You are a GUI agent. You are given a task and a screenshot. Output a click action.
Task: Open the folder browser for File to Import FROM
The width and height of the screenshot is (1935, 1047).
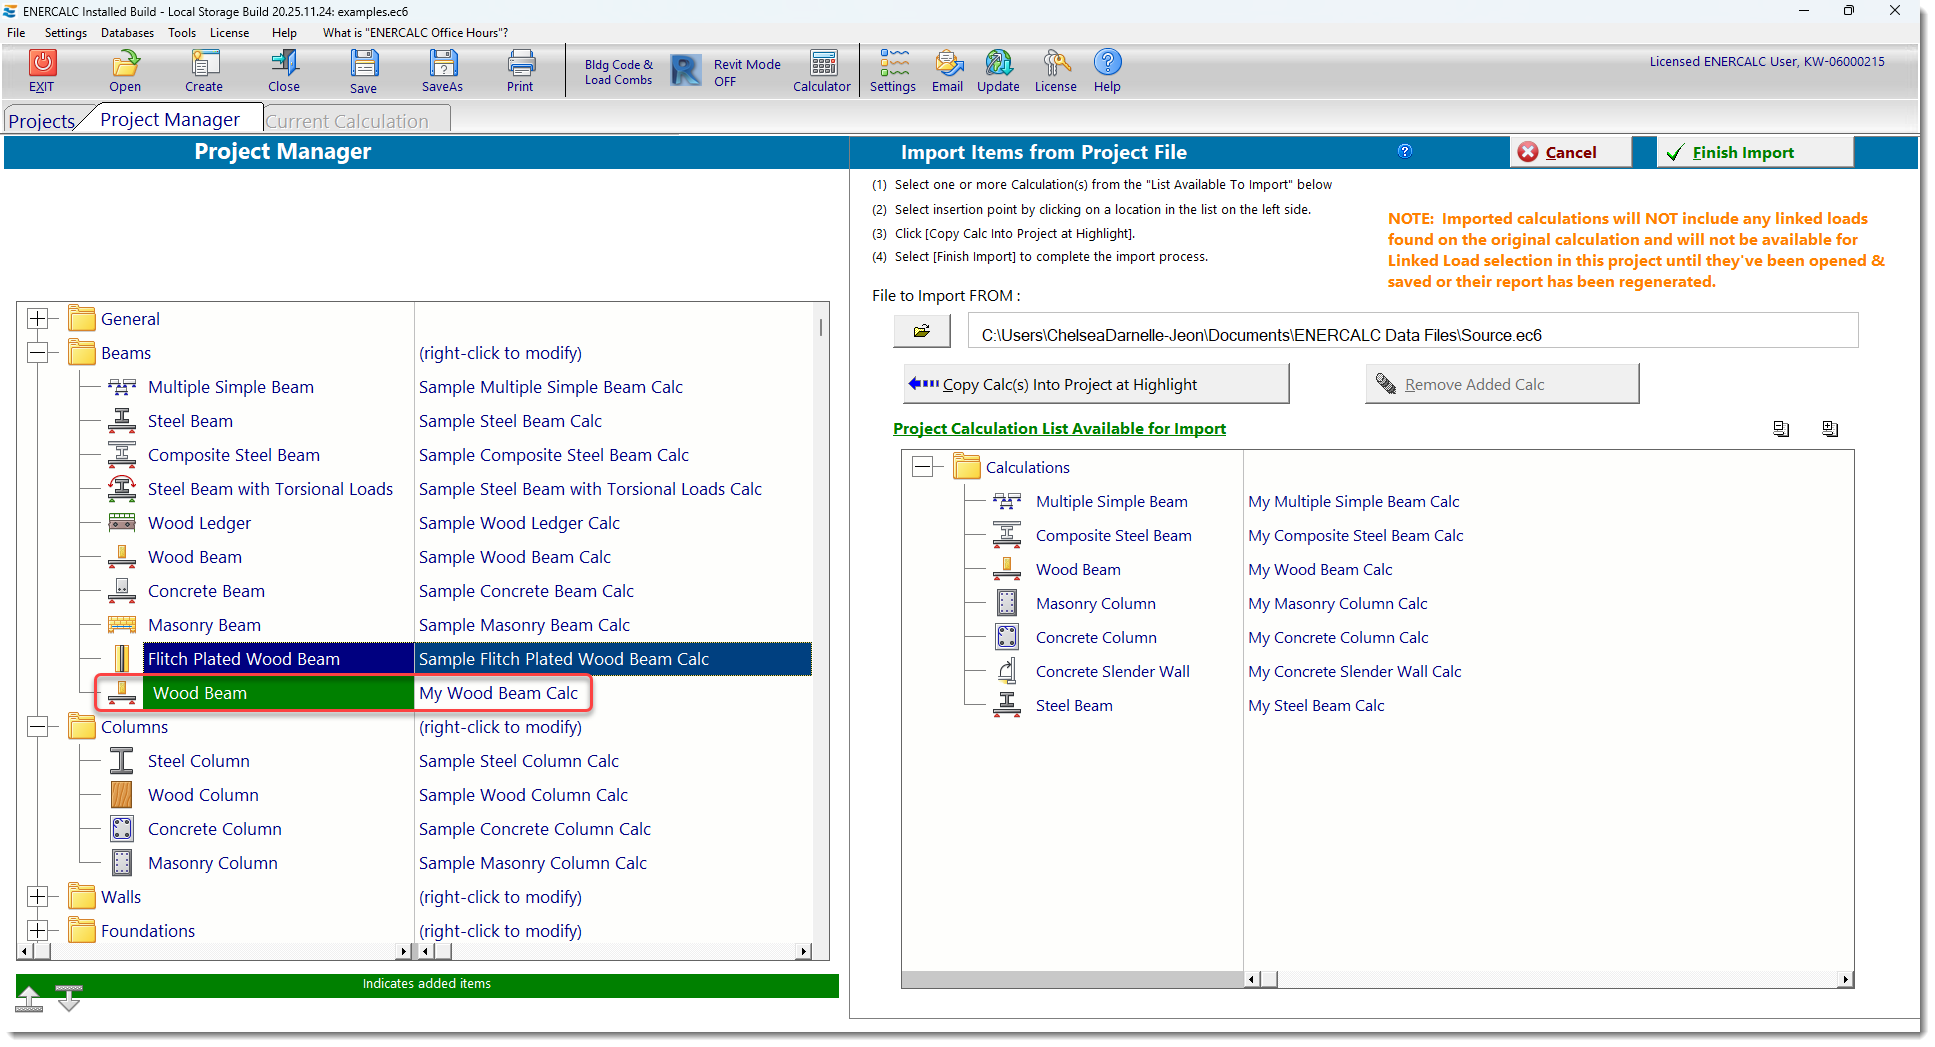pos(921,330)
